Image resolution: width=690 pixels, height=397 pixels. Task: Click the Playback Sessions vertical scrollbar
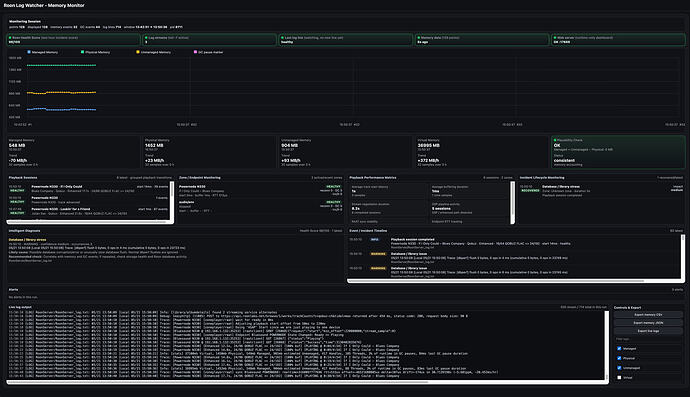click(172, 200)
